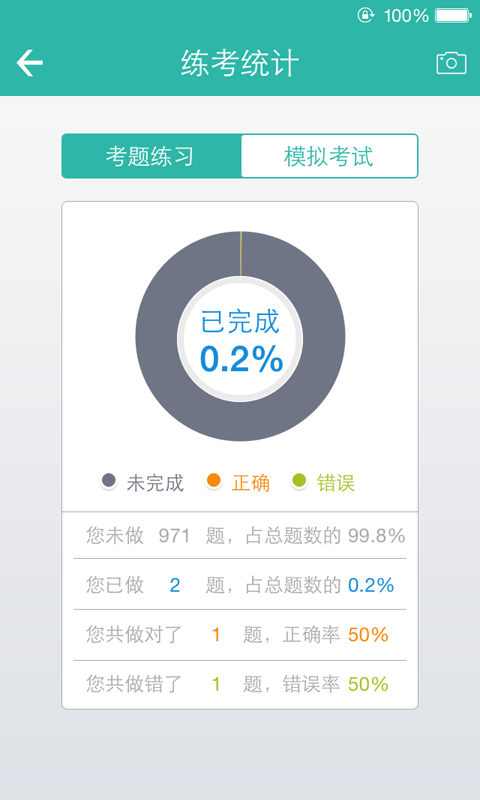Viewport: 480px width, 800px height.
Task: Tap the 正确 legend label
Action: click(x=250, y=483)
